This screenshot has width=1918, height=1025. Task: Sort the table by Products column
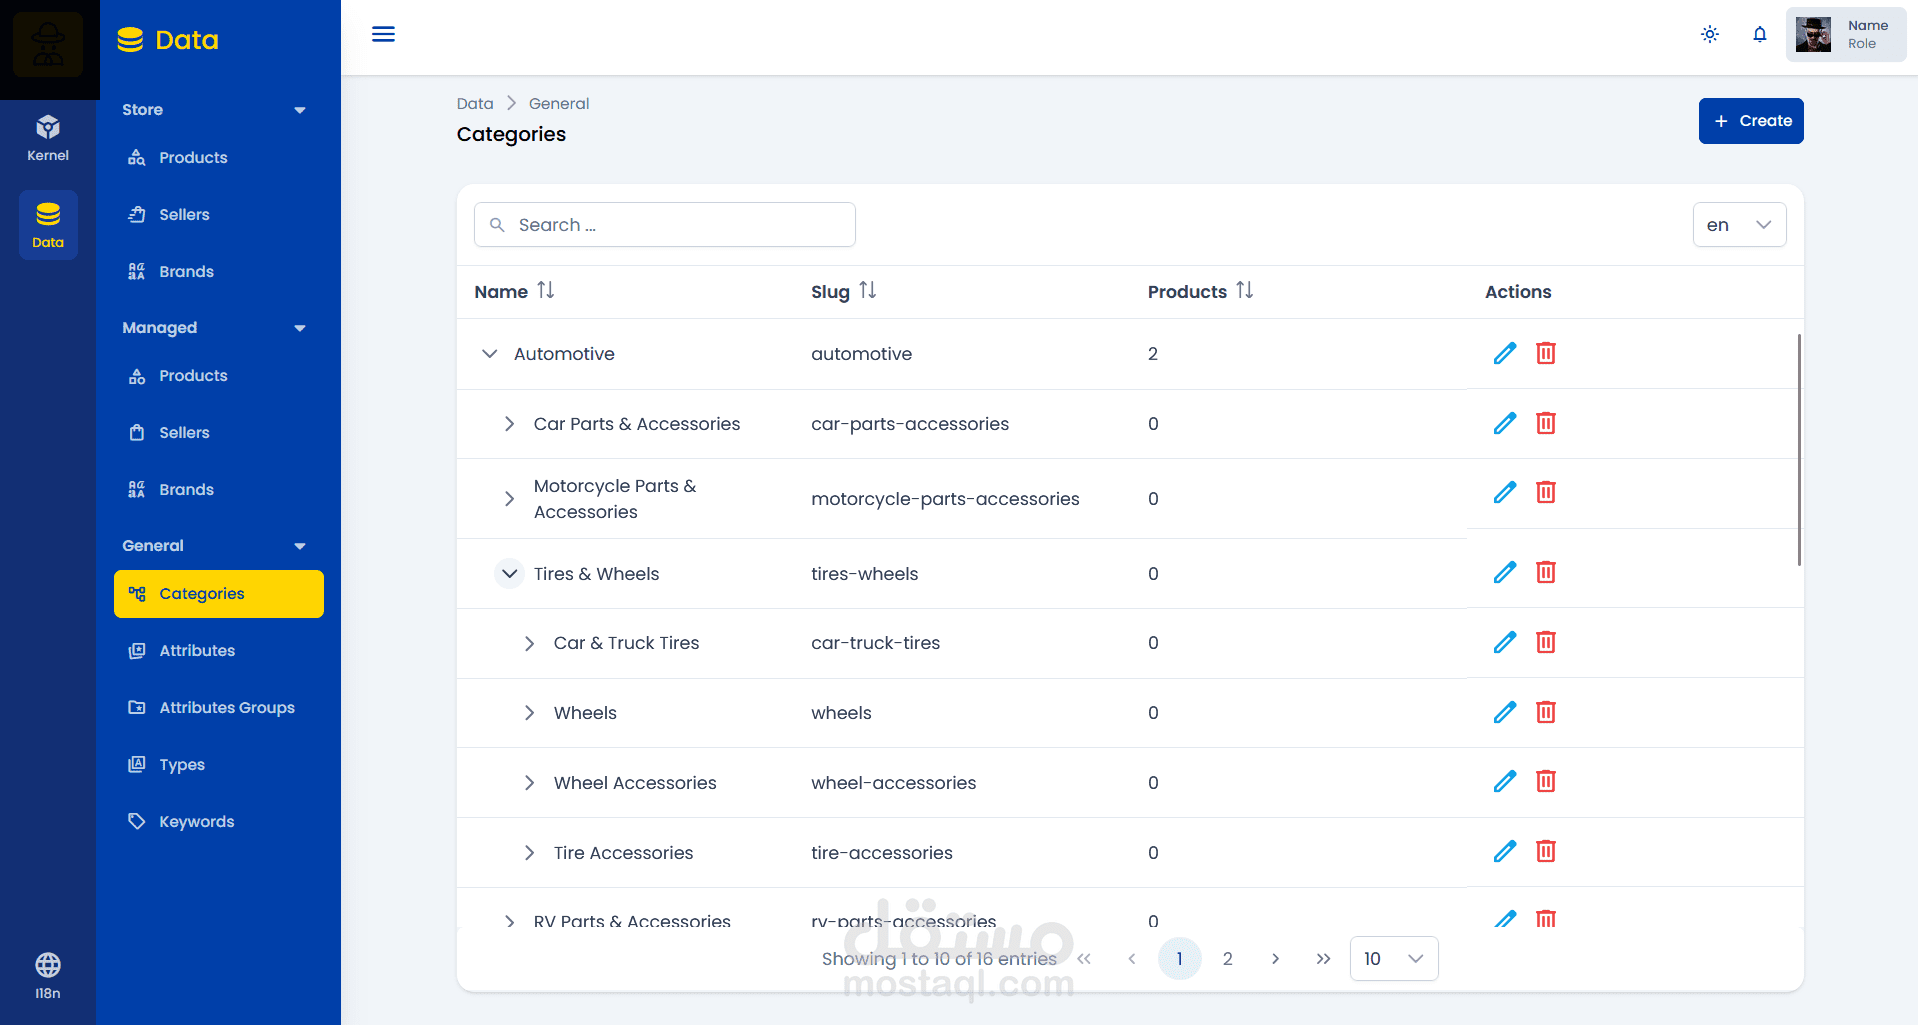click(x=1244, y=291)
